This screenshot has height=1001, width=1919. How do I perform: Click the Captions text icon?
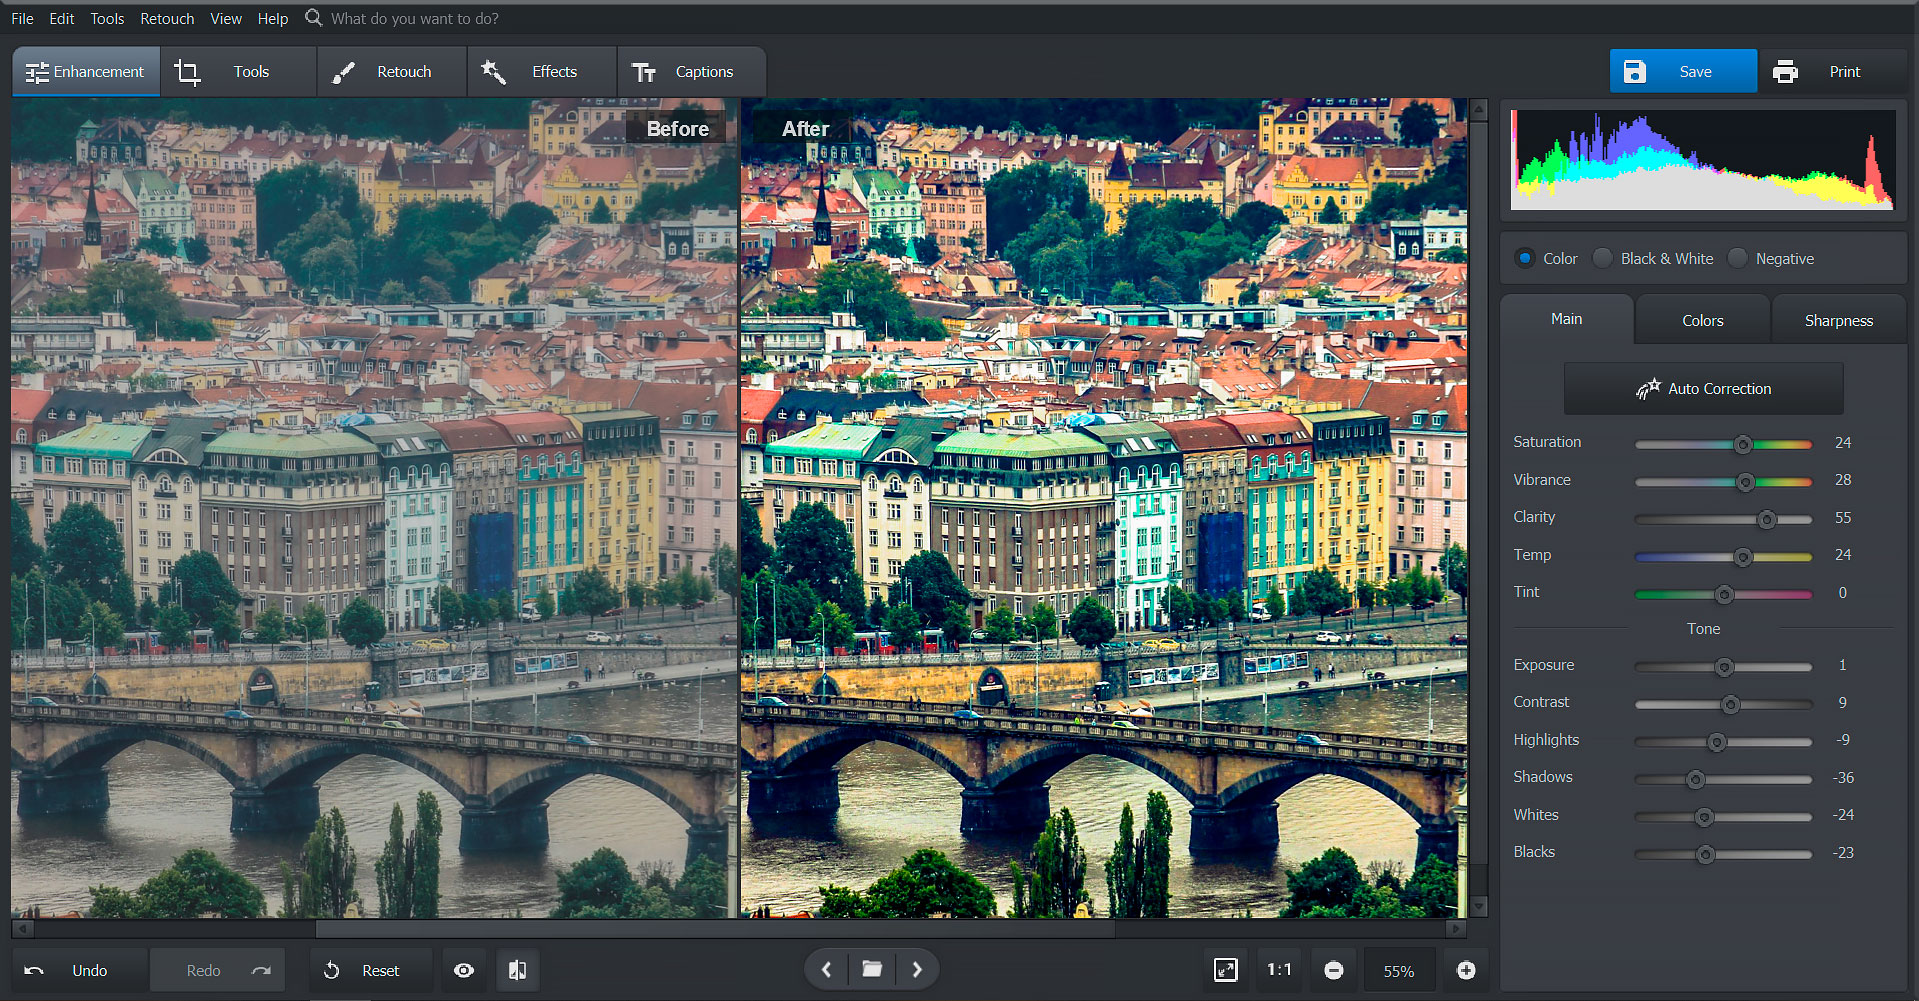pos(645,71)
